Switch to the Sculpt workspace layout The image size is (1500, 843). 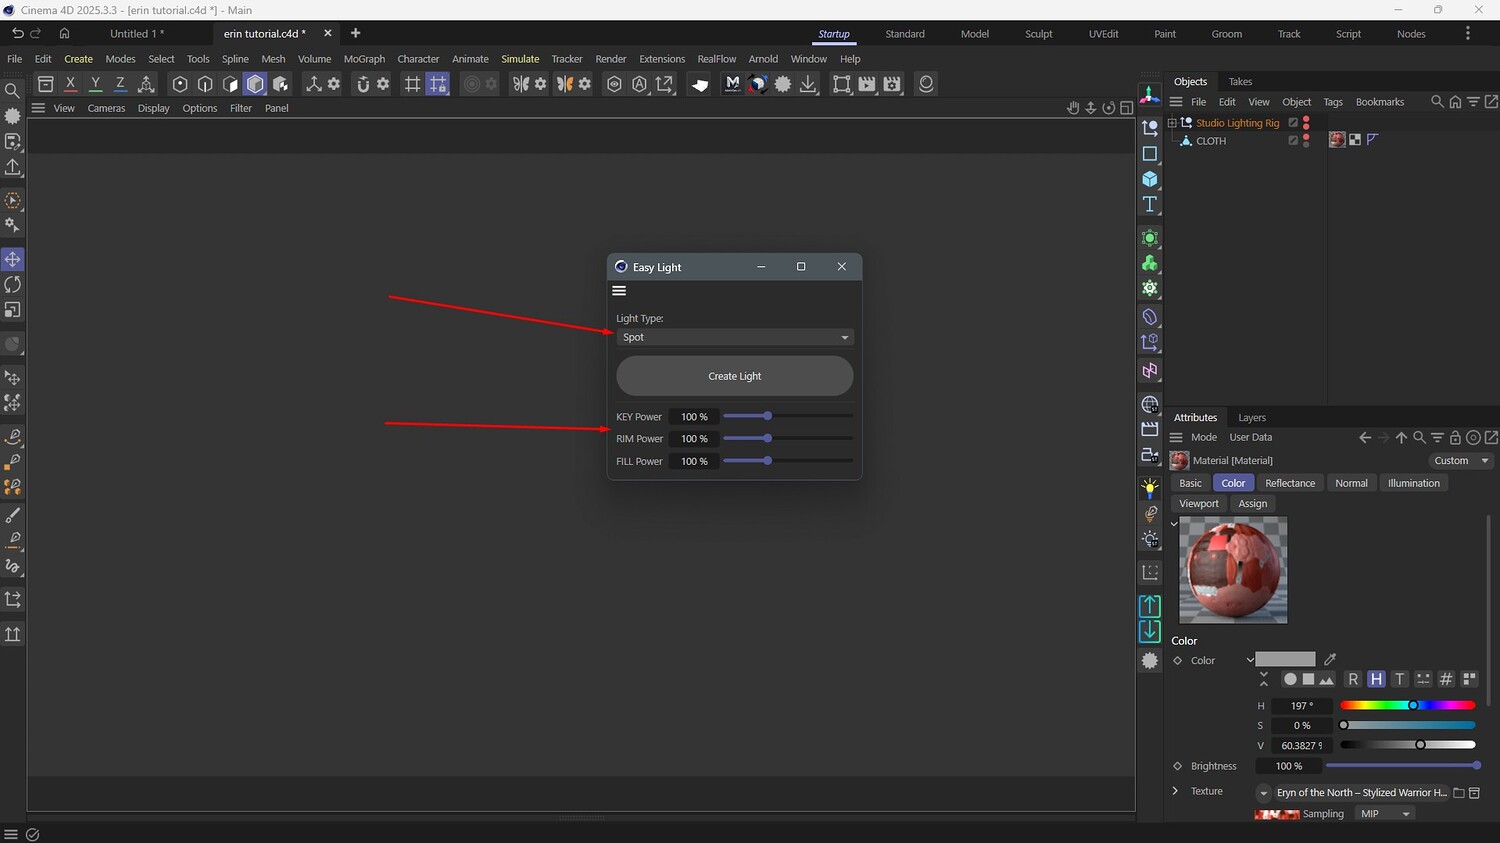[x=1039, y=34]
